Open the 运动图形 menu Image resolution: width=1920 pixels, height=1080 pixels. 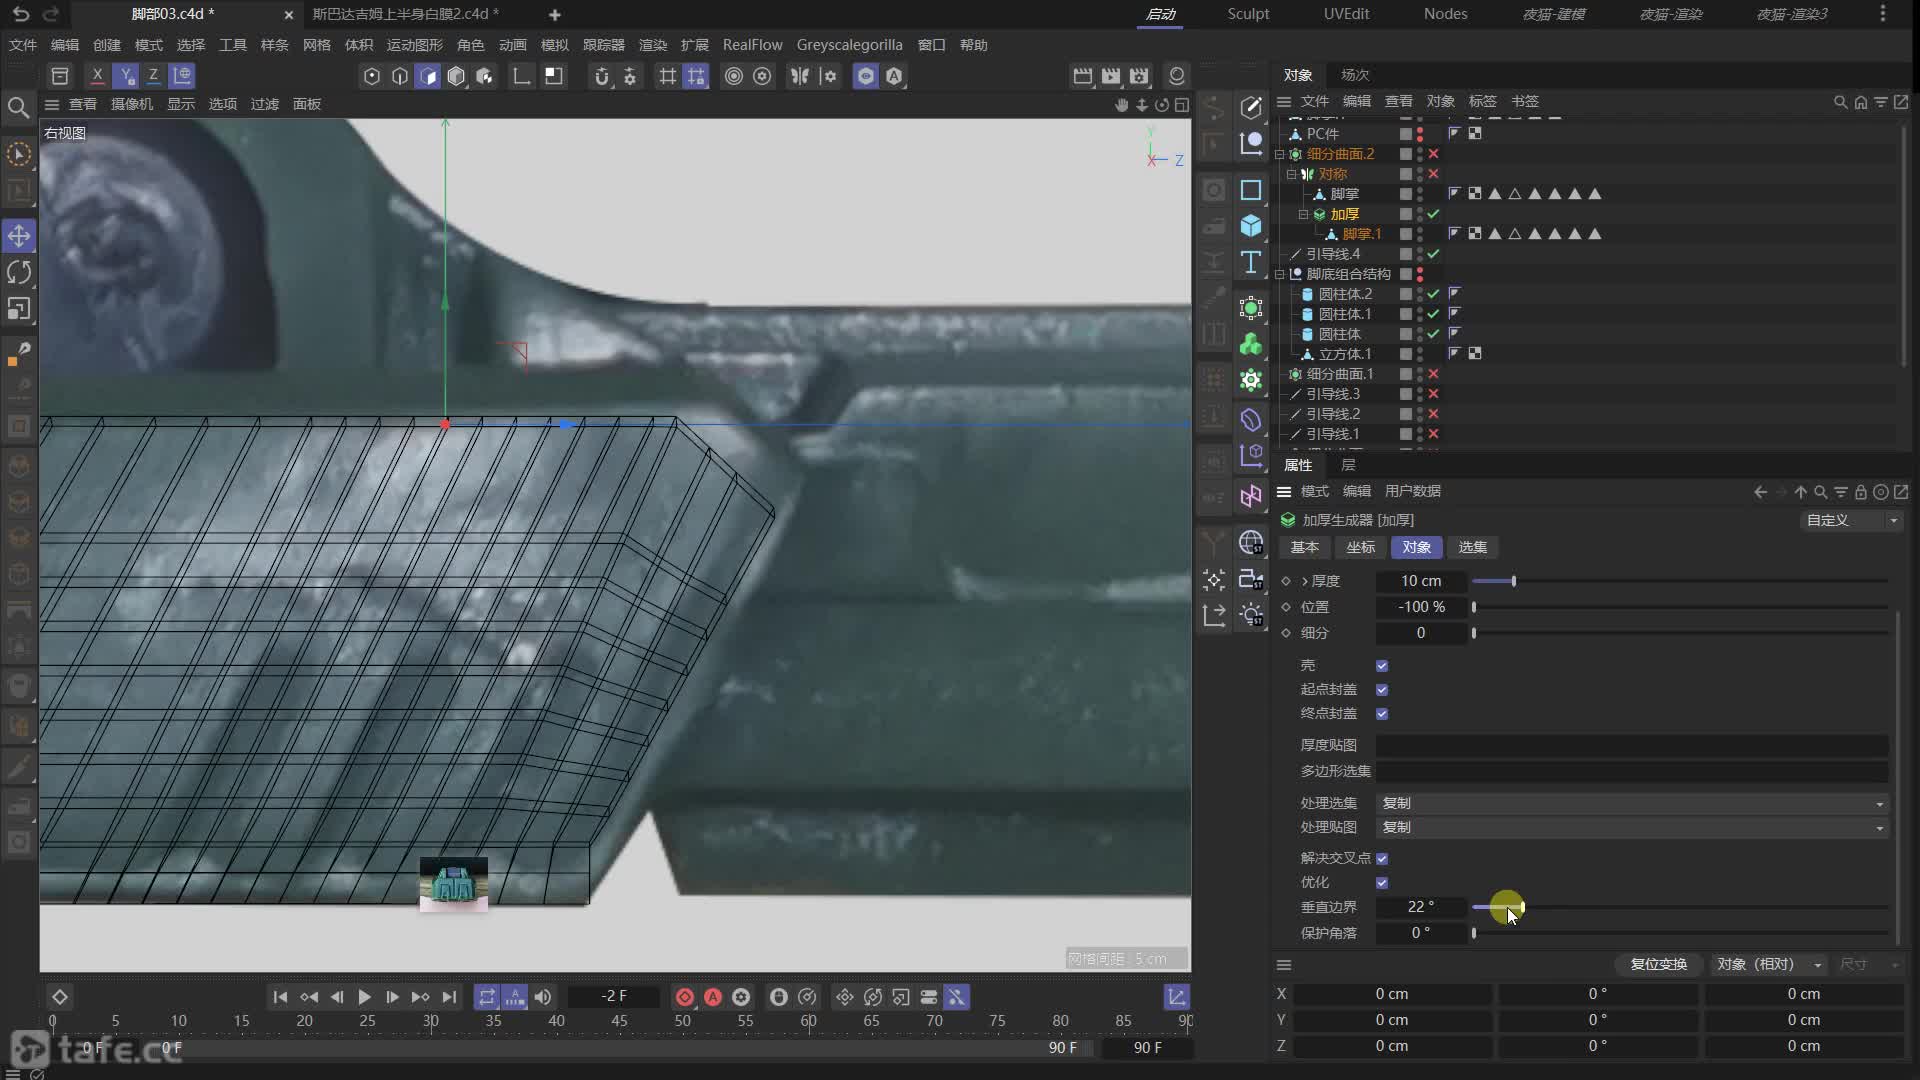(414, 45)
